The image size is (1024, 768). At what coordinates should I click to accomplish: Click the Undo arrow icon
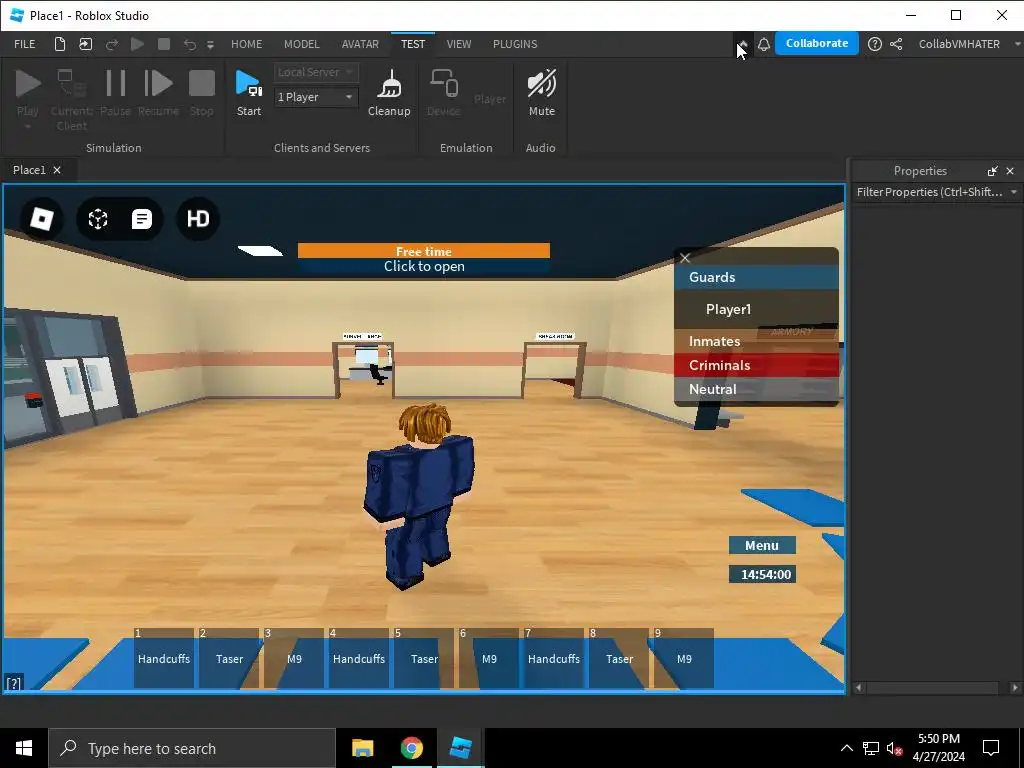(x=189, y=44)
